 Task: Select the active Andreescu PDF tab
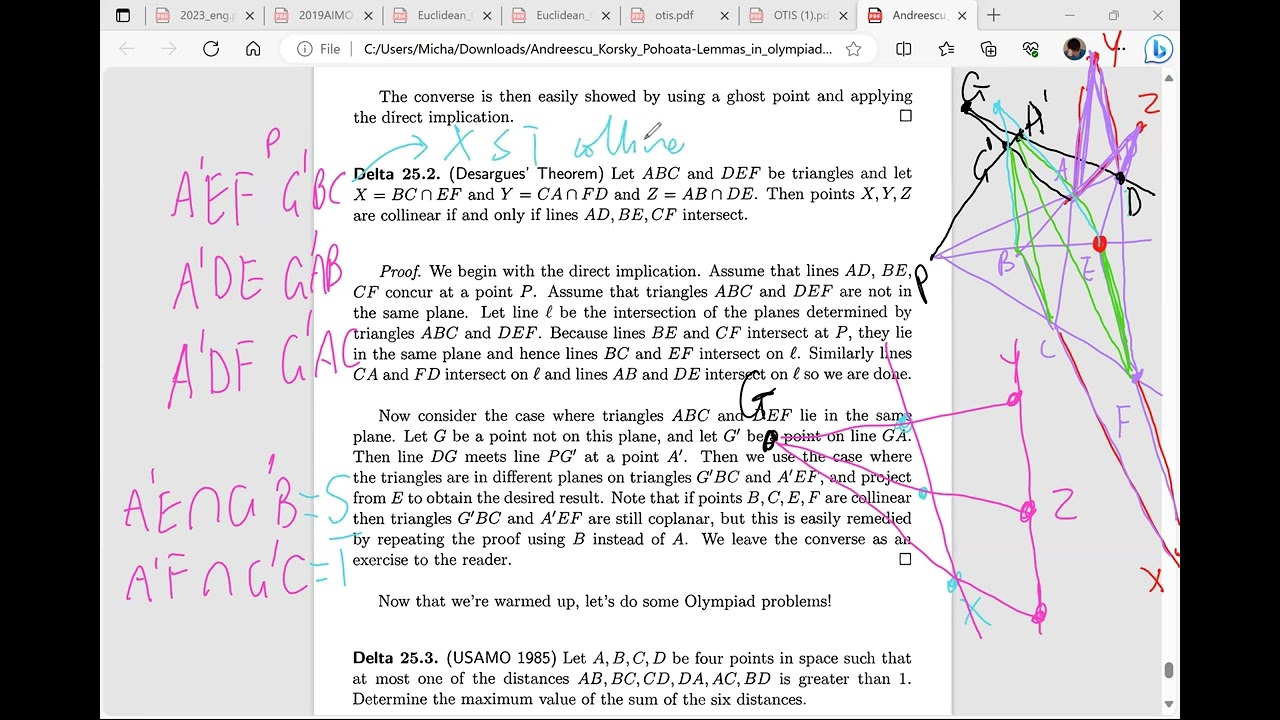916,15
